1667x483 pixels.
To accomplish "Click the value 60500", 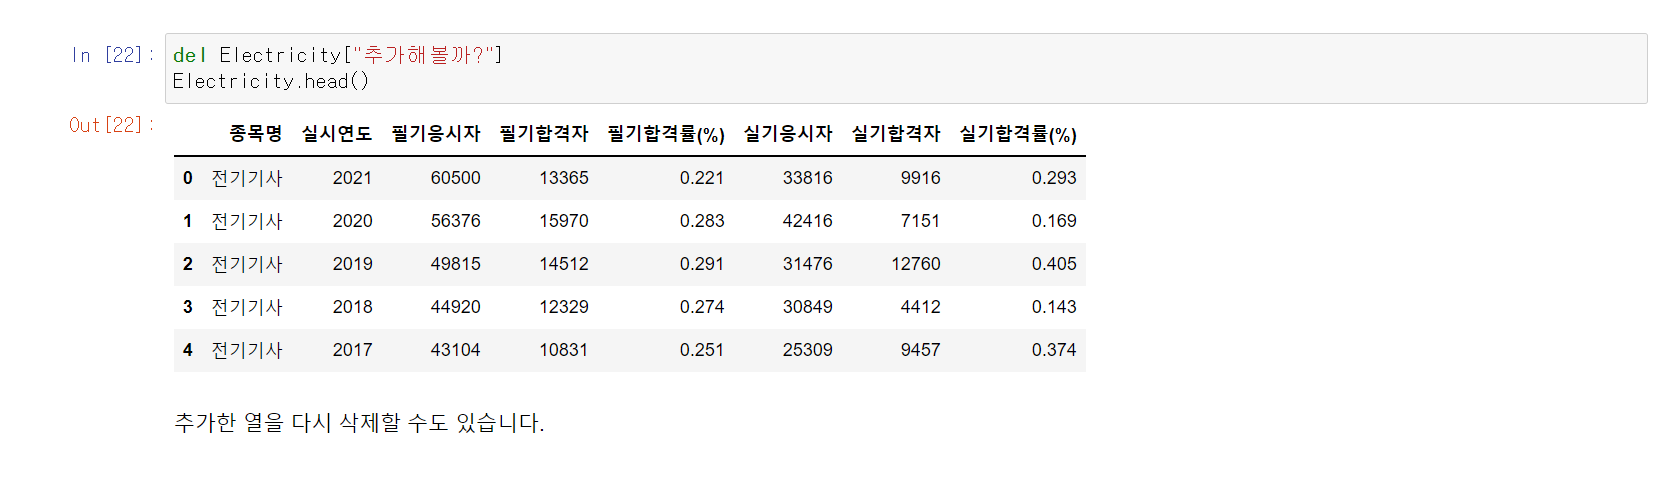I will (x=456, y=178).
